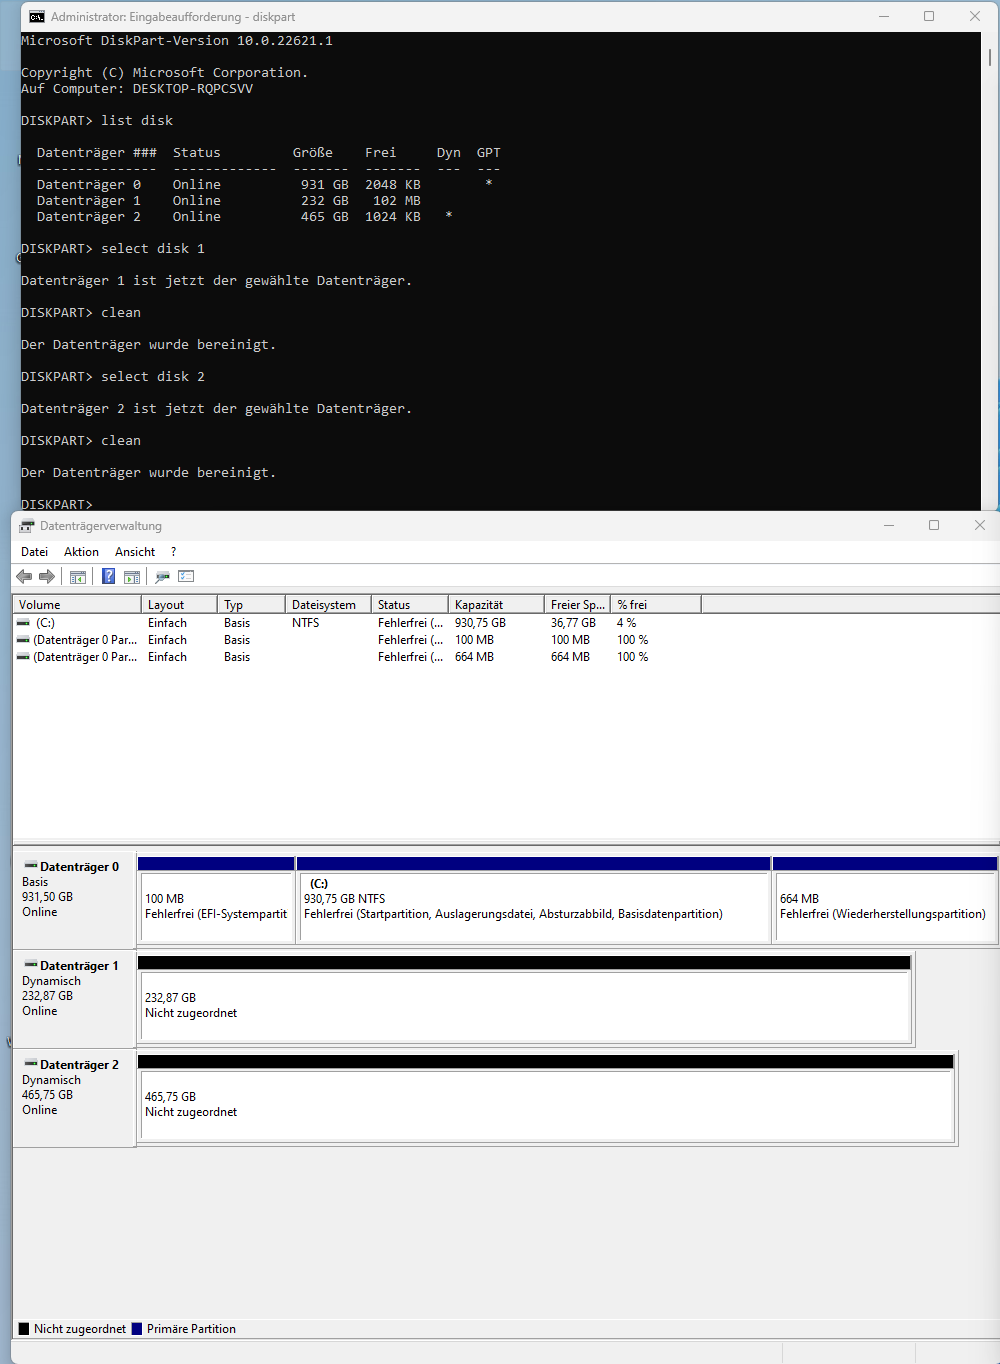Screen dimensions: 1000x1364
Task: Sort by the Status column header
Action: click(410, 605)
